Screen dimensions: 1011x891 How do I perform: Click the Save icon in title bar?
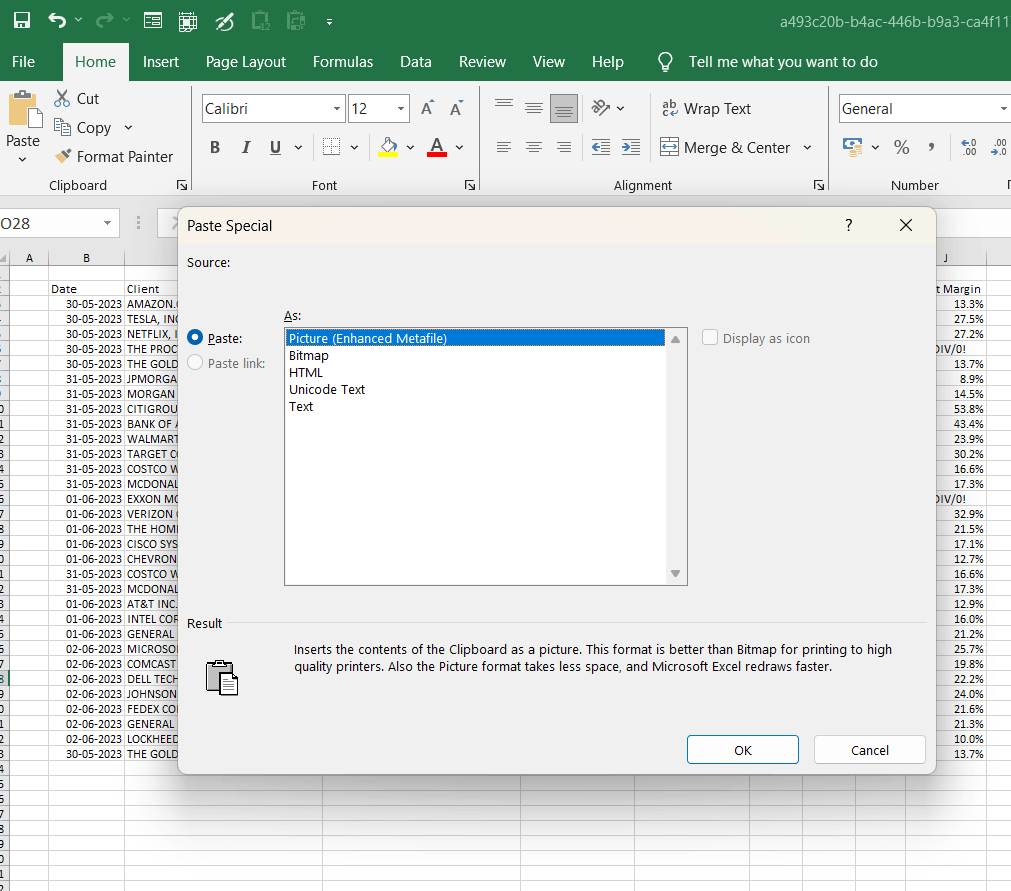point(22,20)
